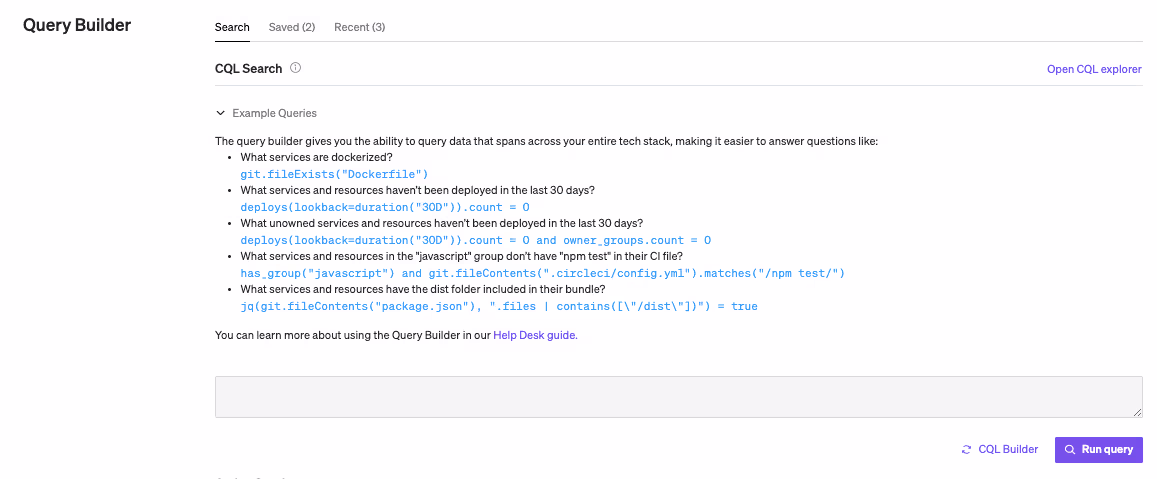The height and width of the screenshot is (479, 1157).
Task: Click the swap arrows icon beside CQL Builder
Action: point(966,450)
